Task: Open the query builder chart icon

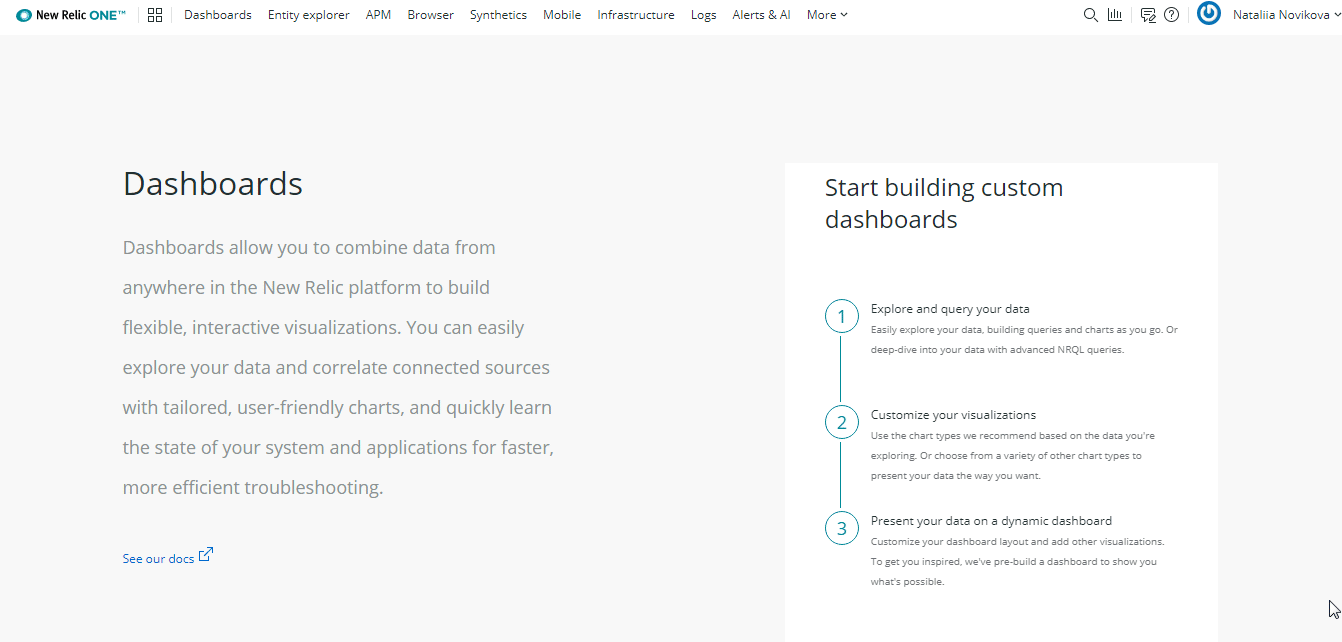Action: (1115, 15)
